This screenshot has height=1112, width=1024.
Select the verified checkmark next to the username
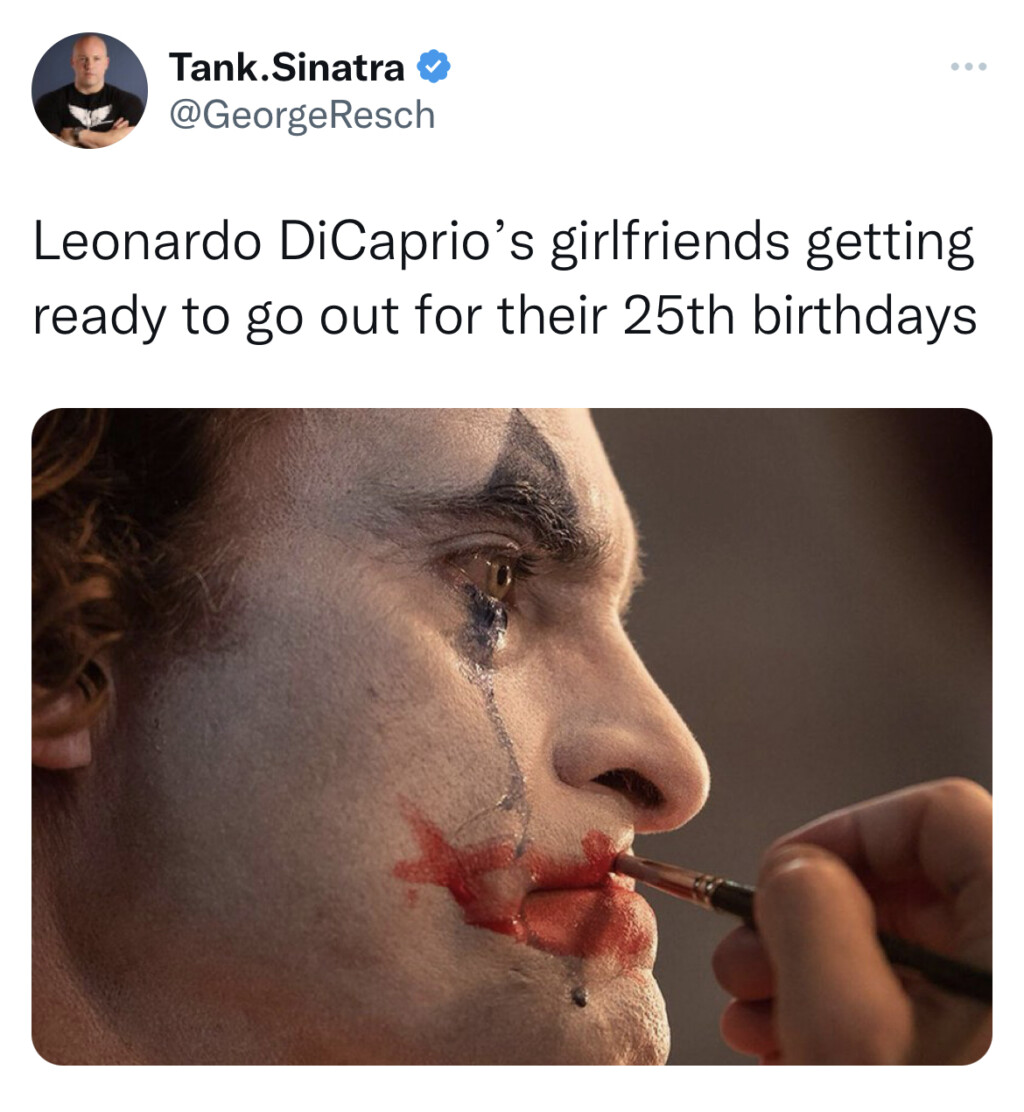click(x=432, y=64)
